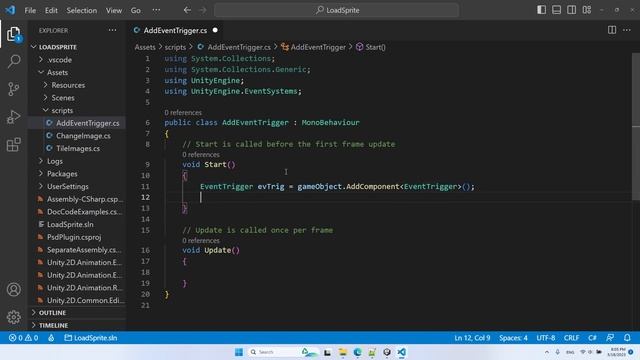Image resolution: width=640 pixels, height=360 pixels.
Task: Change indentation via Spaces: 4
Action: click(513, 338)
